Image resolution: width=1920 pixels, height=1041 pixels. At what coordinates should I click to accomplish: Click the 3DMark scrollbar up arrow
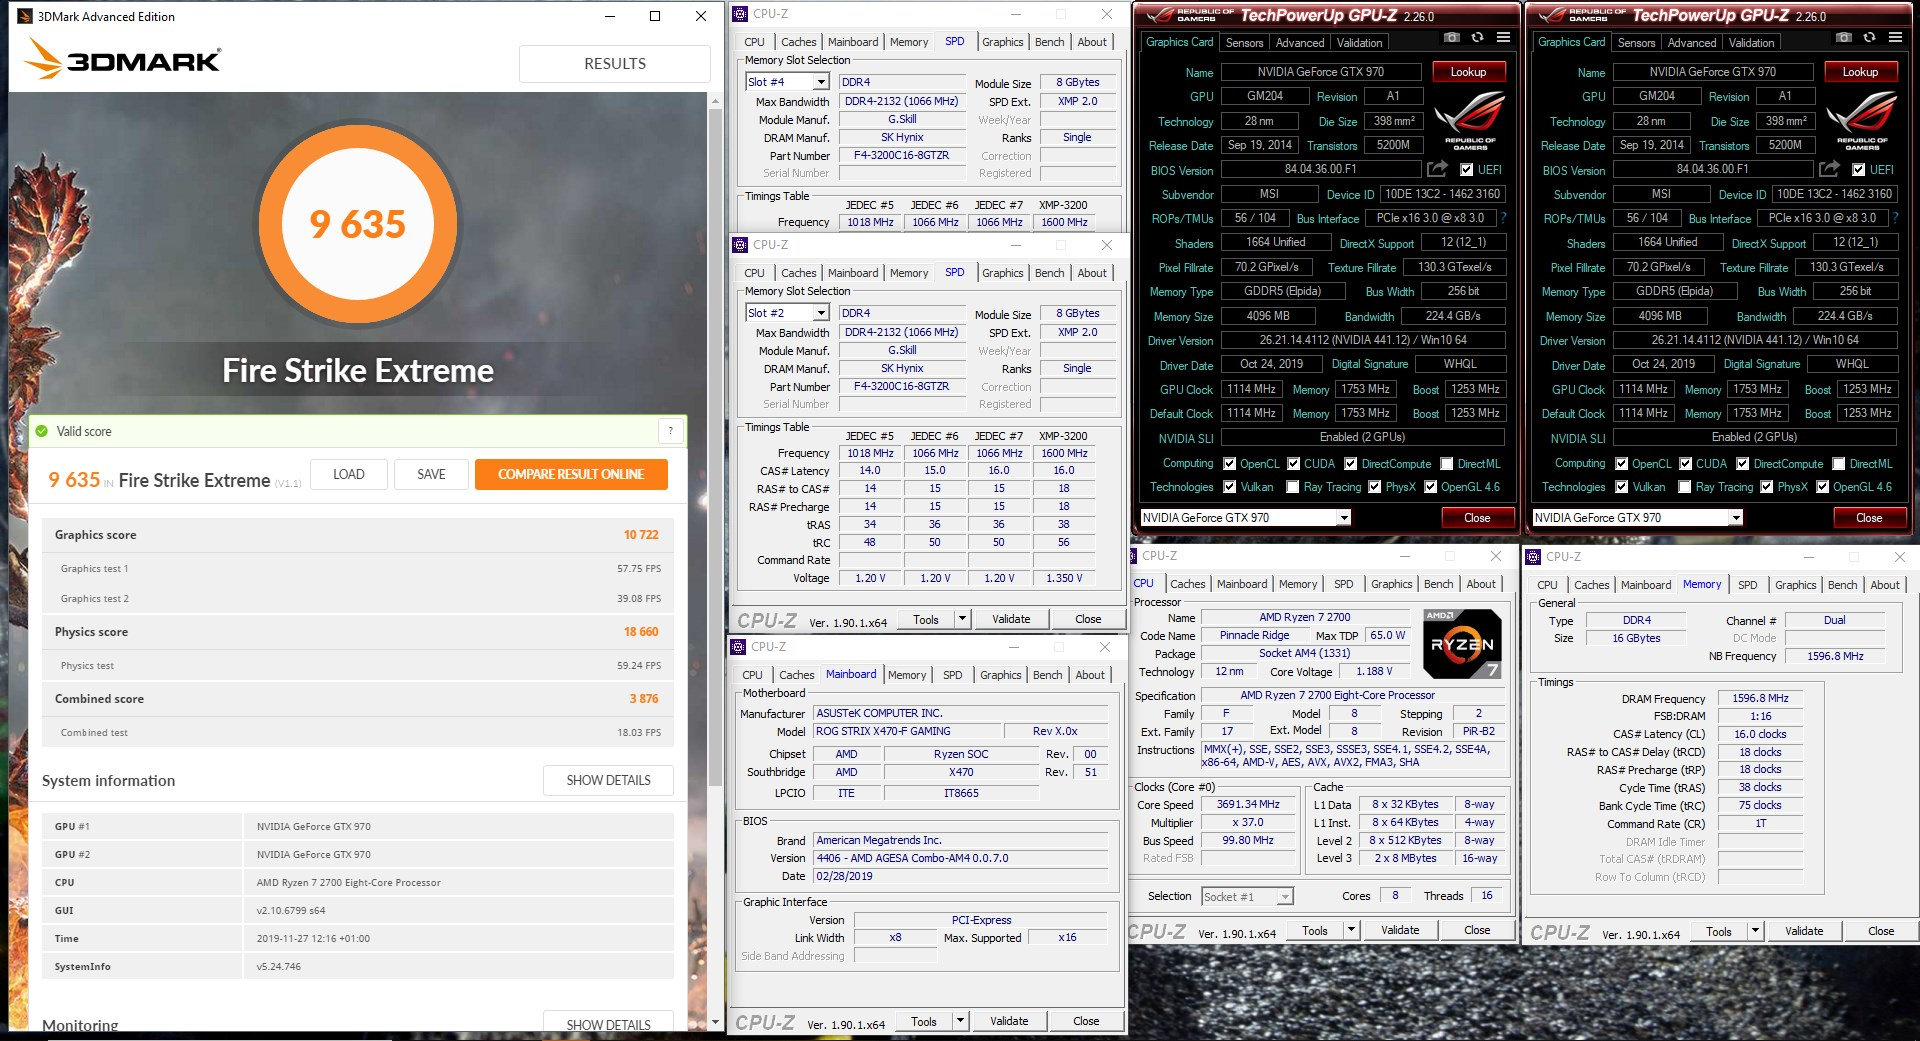click(x=715, y=102)
